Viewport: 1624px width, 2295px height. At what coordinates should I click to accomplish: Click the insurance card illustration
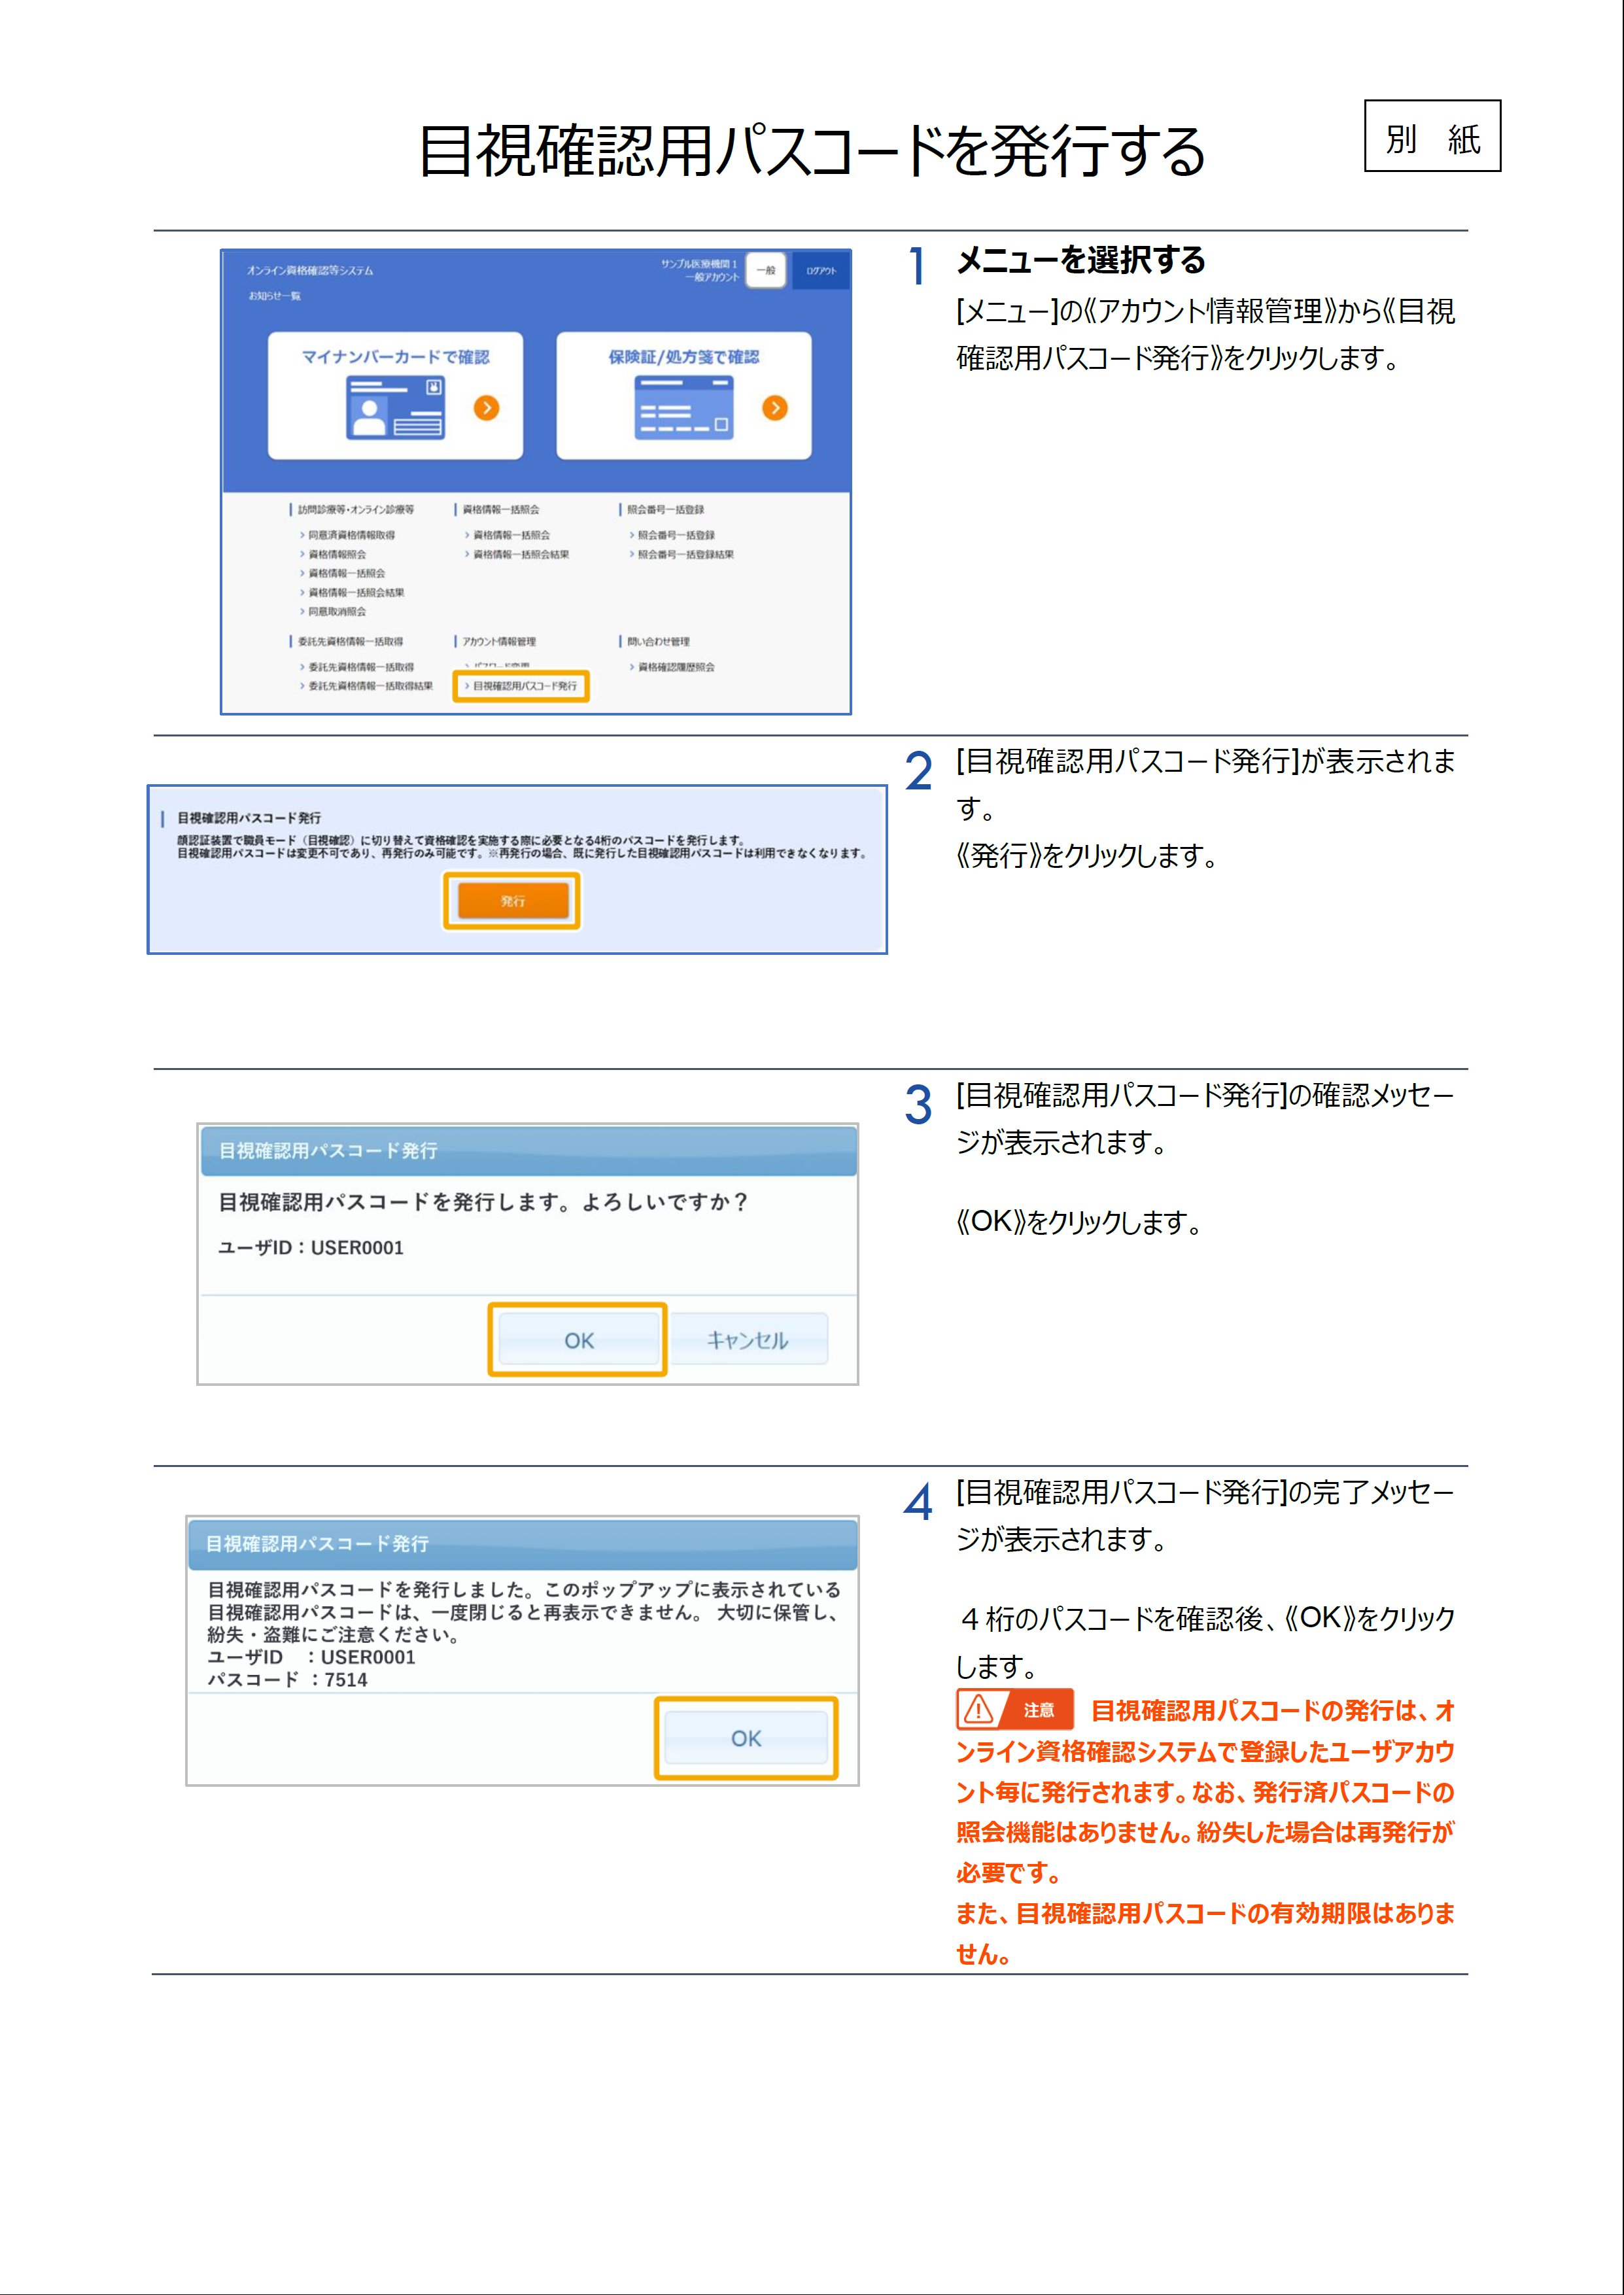684,408
